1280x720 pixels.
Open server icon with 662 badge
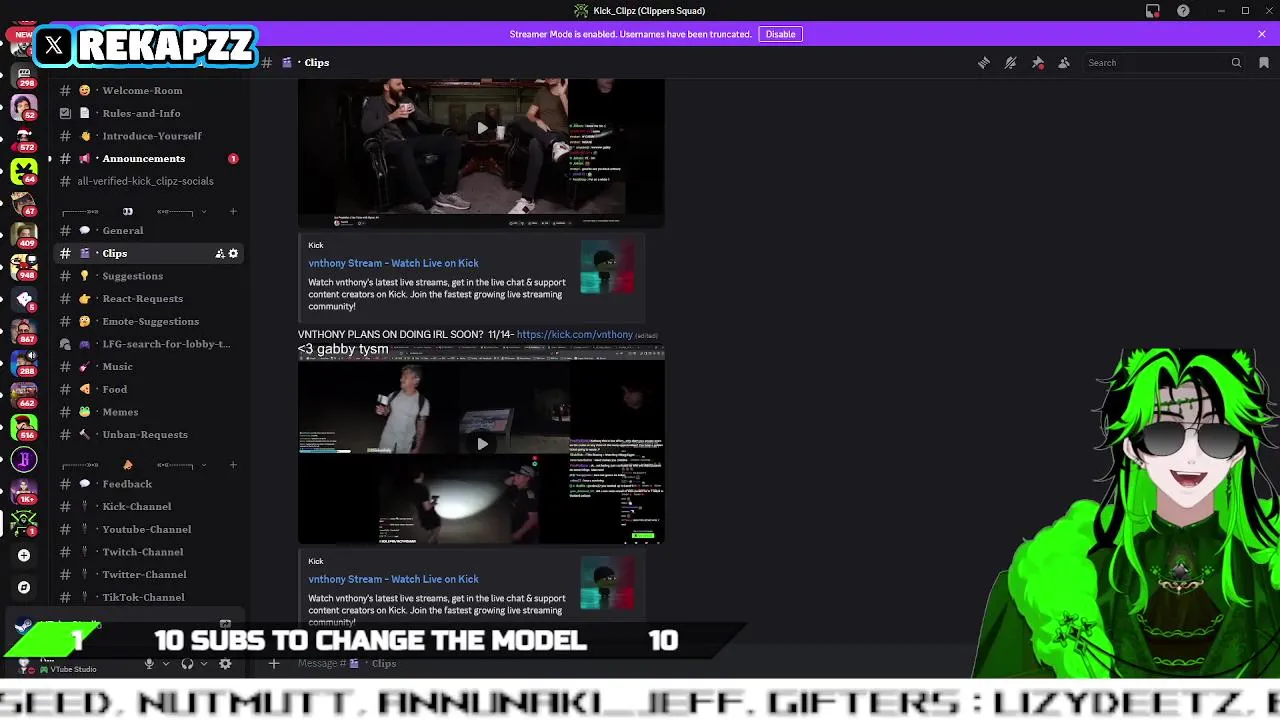[x=24, y=396]
